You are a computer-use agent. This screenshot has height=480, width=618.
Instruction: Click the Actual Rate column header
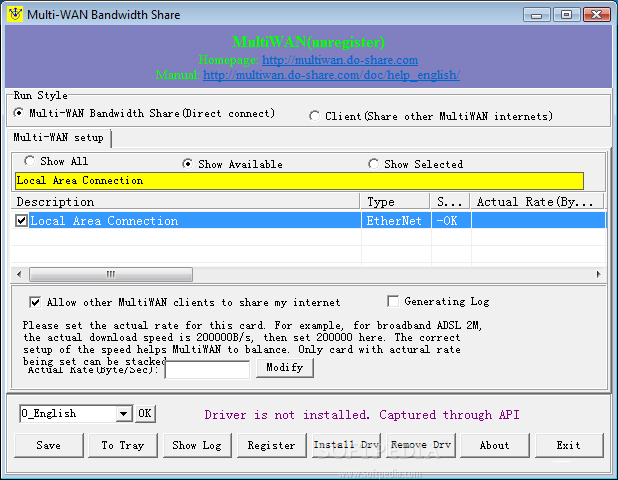537,201
